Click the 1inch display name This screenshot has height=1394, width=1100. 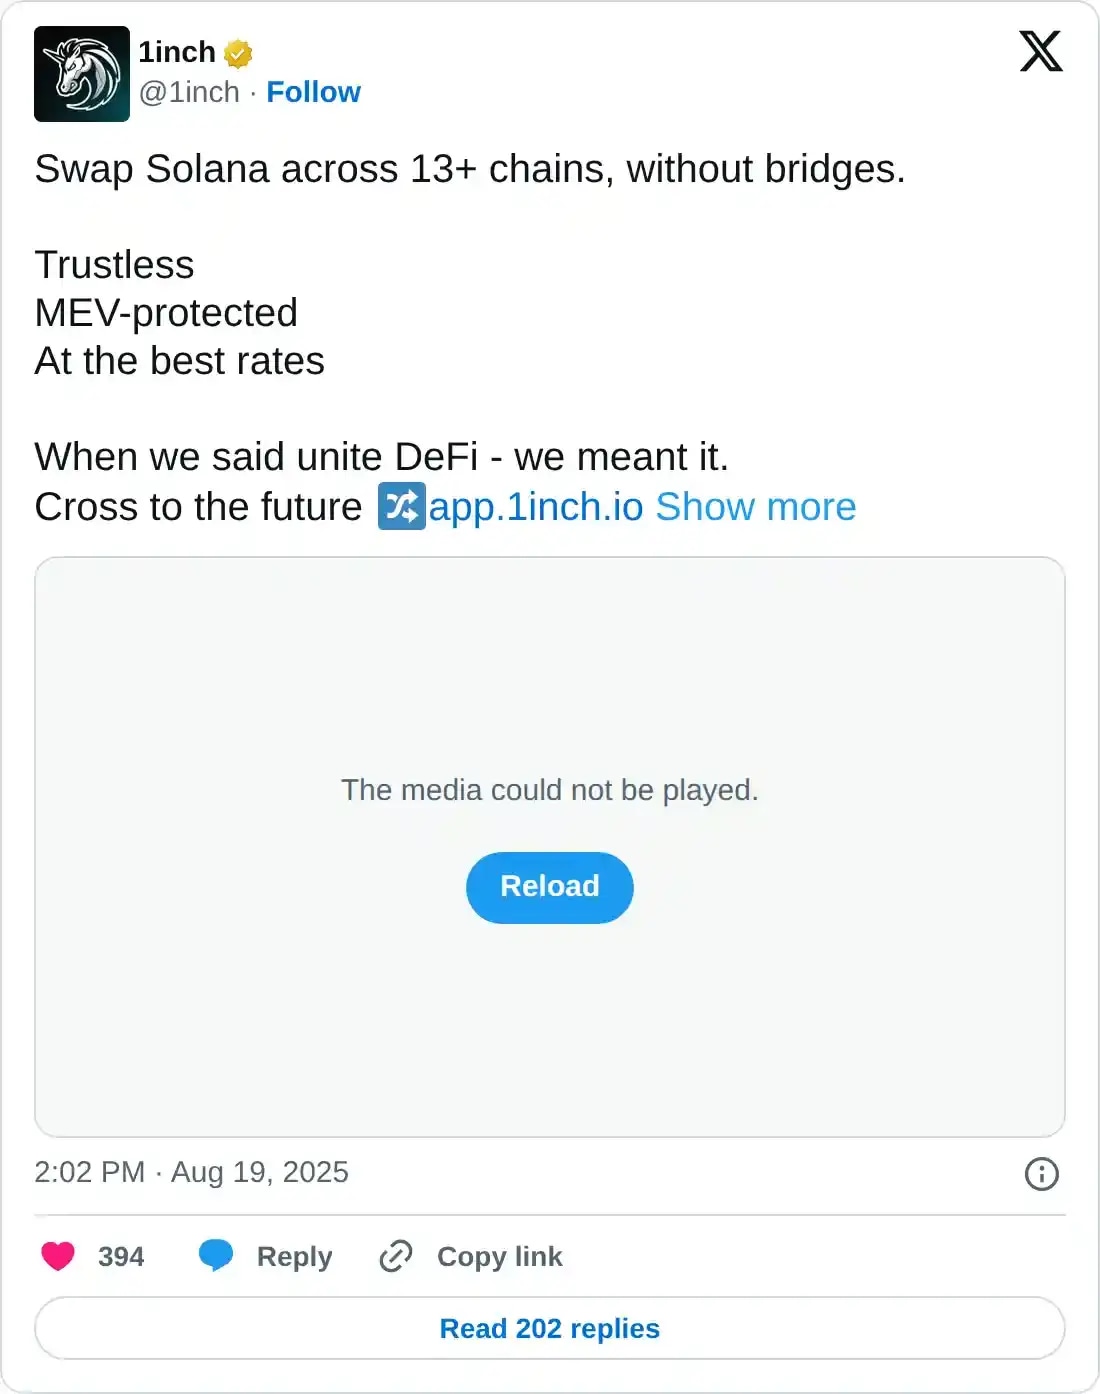177,52
